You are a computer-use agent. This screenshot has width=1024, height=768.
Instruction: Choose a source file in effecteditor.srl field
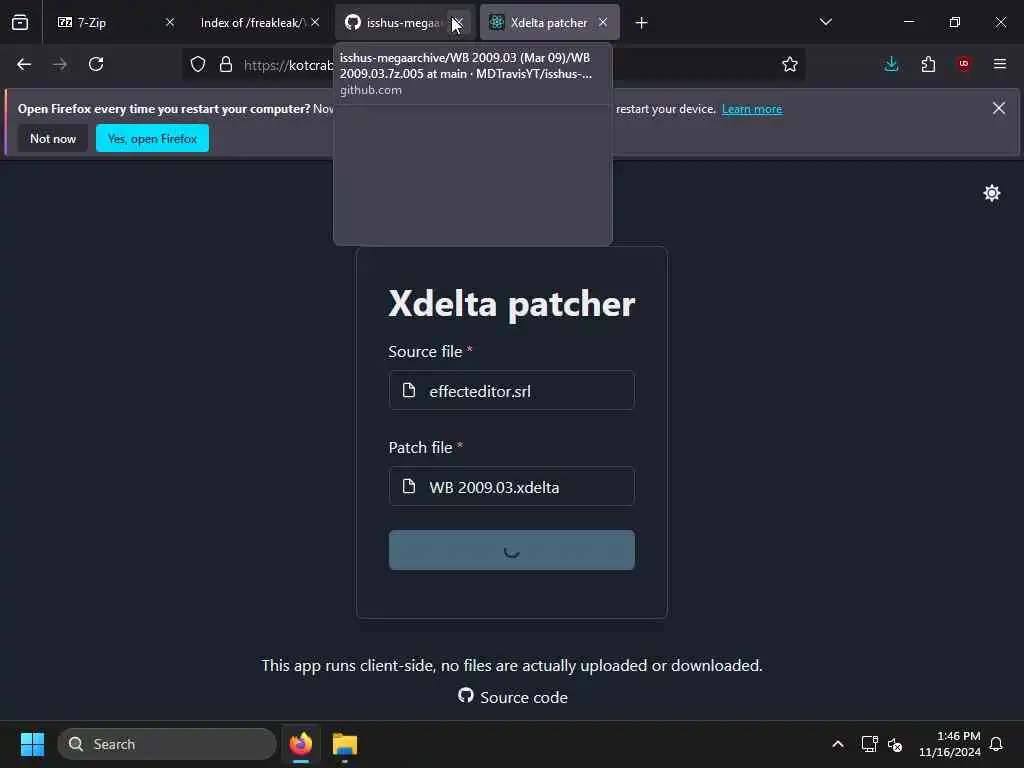point(511,391)
